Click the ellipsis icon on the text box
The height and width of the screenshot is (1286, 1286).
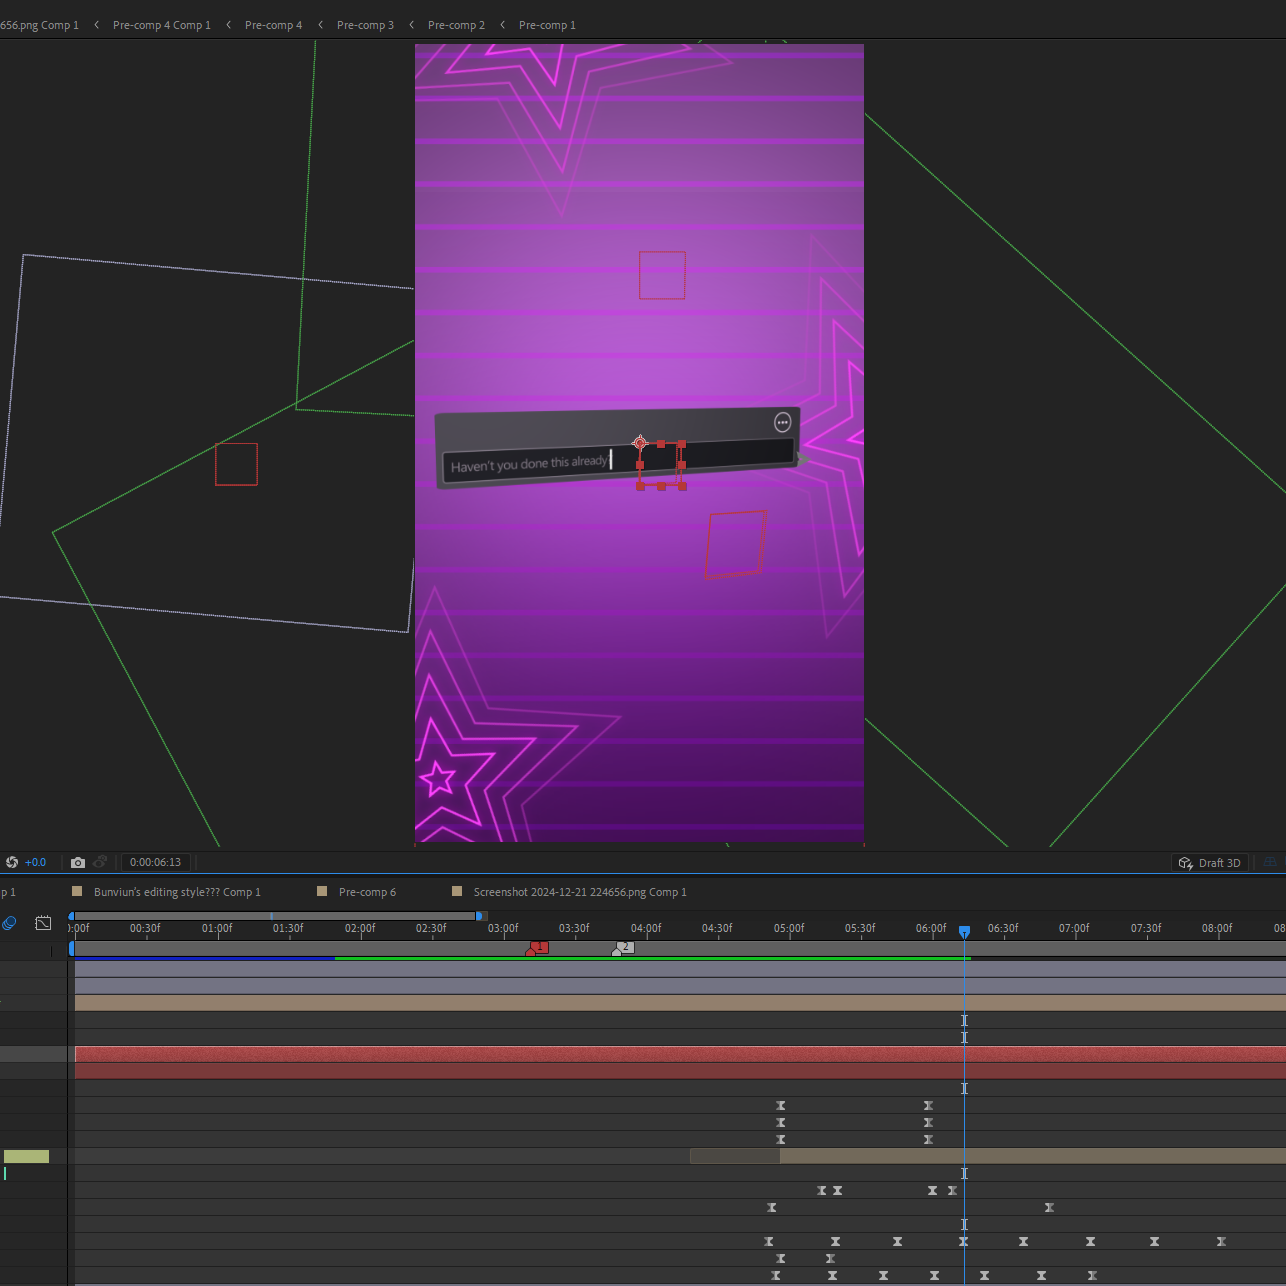[783, 422]
